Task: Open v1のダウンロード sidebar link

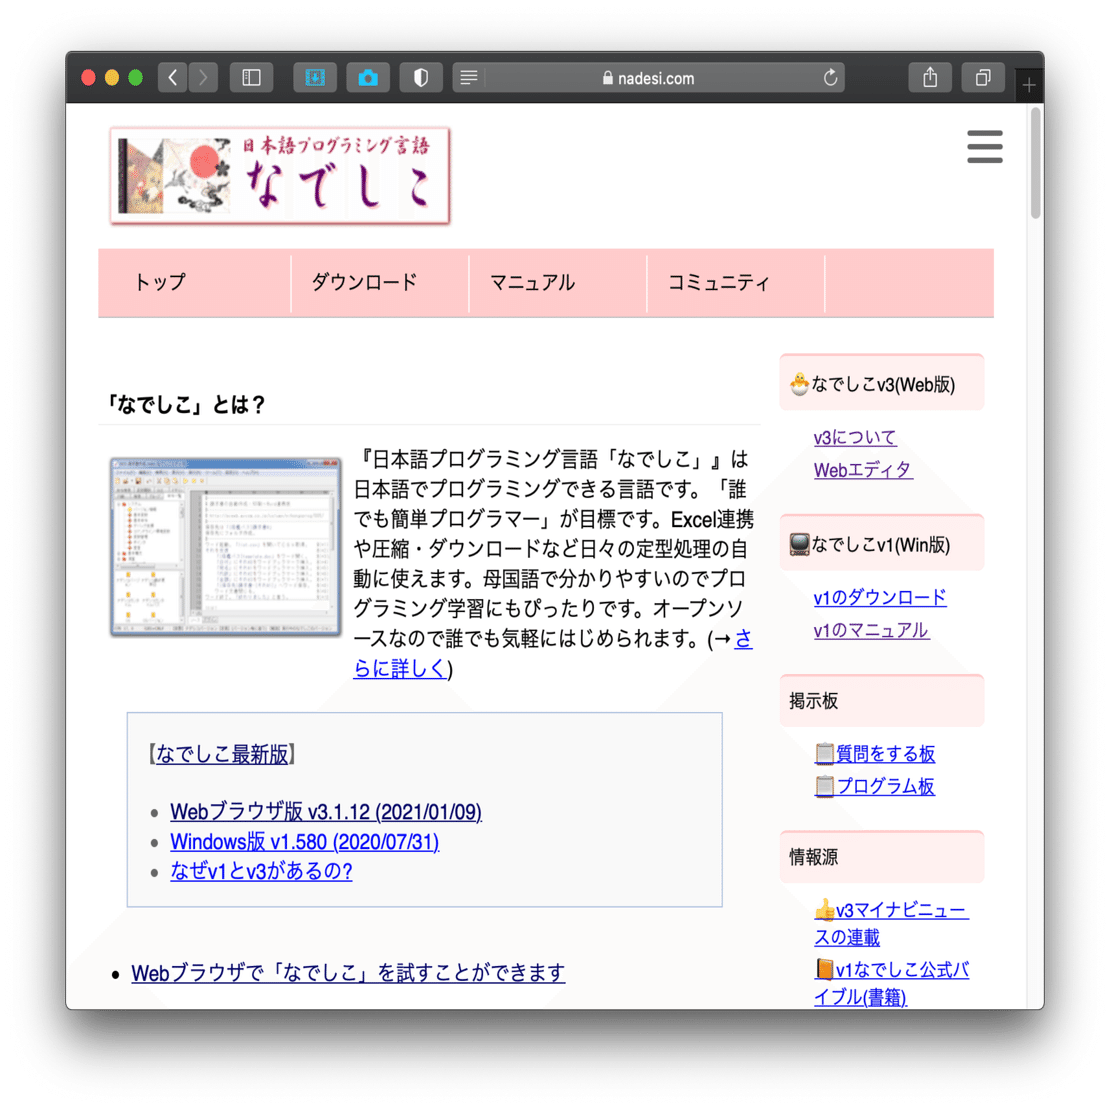Action: [880, 597]
